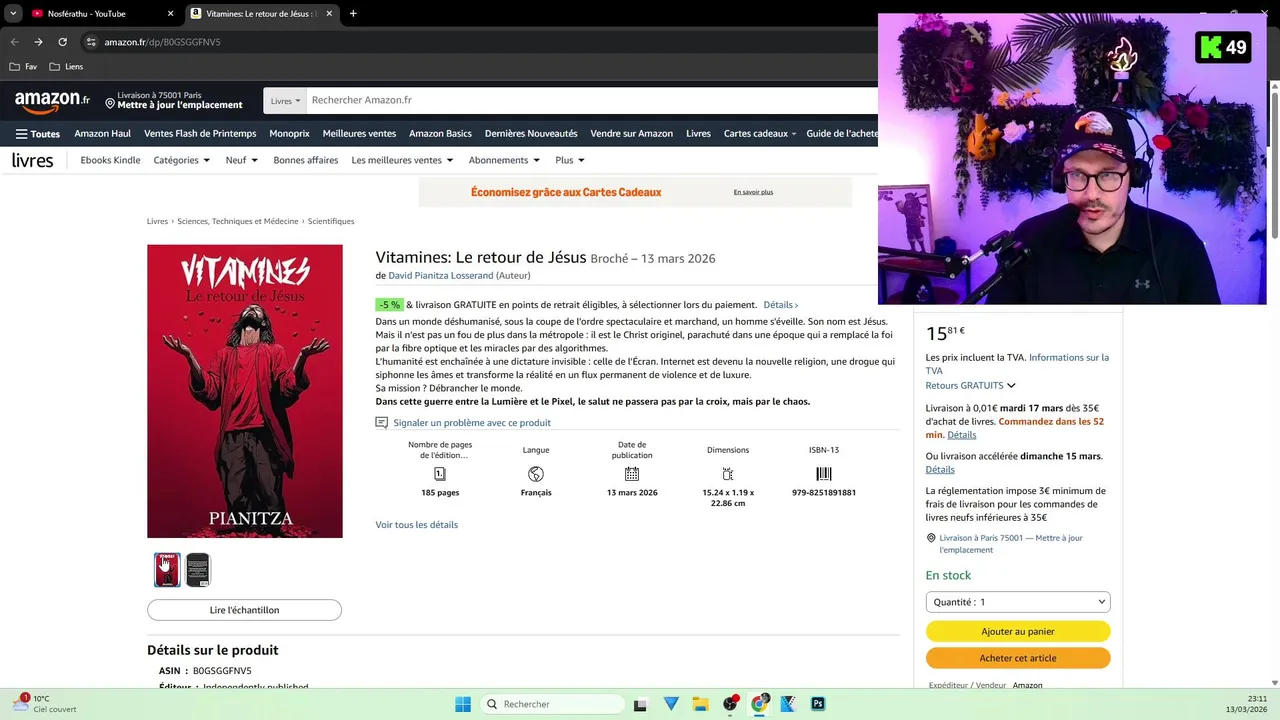Screen dimensions: 1280x720
Task: Open the Fav bookmarks folder
Action: pos(24,67)
